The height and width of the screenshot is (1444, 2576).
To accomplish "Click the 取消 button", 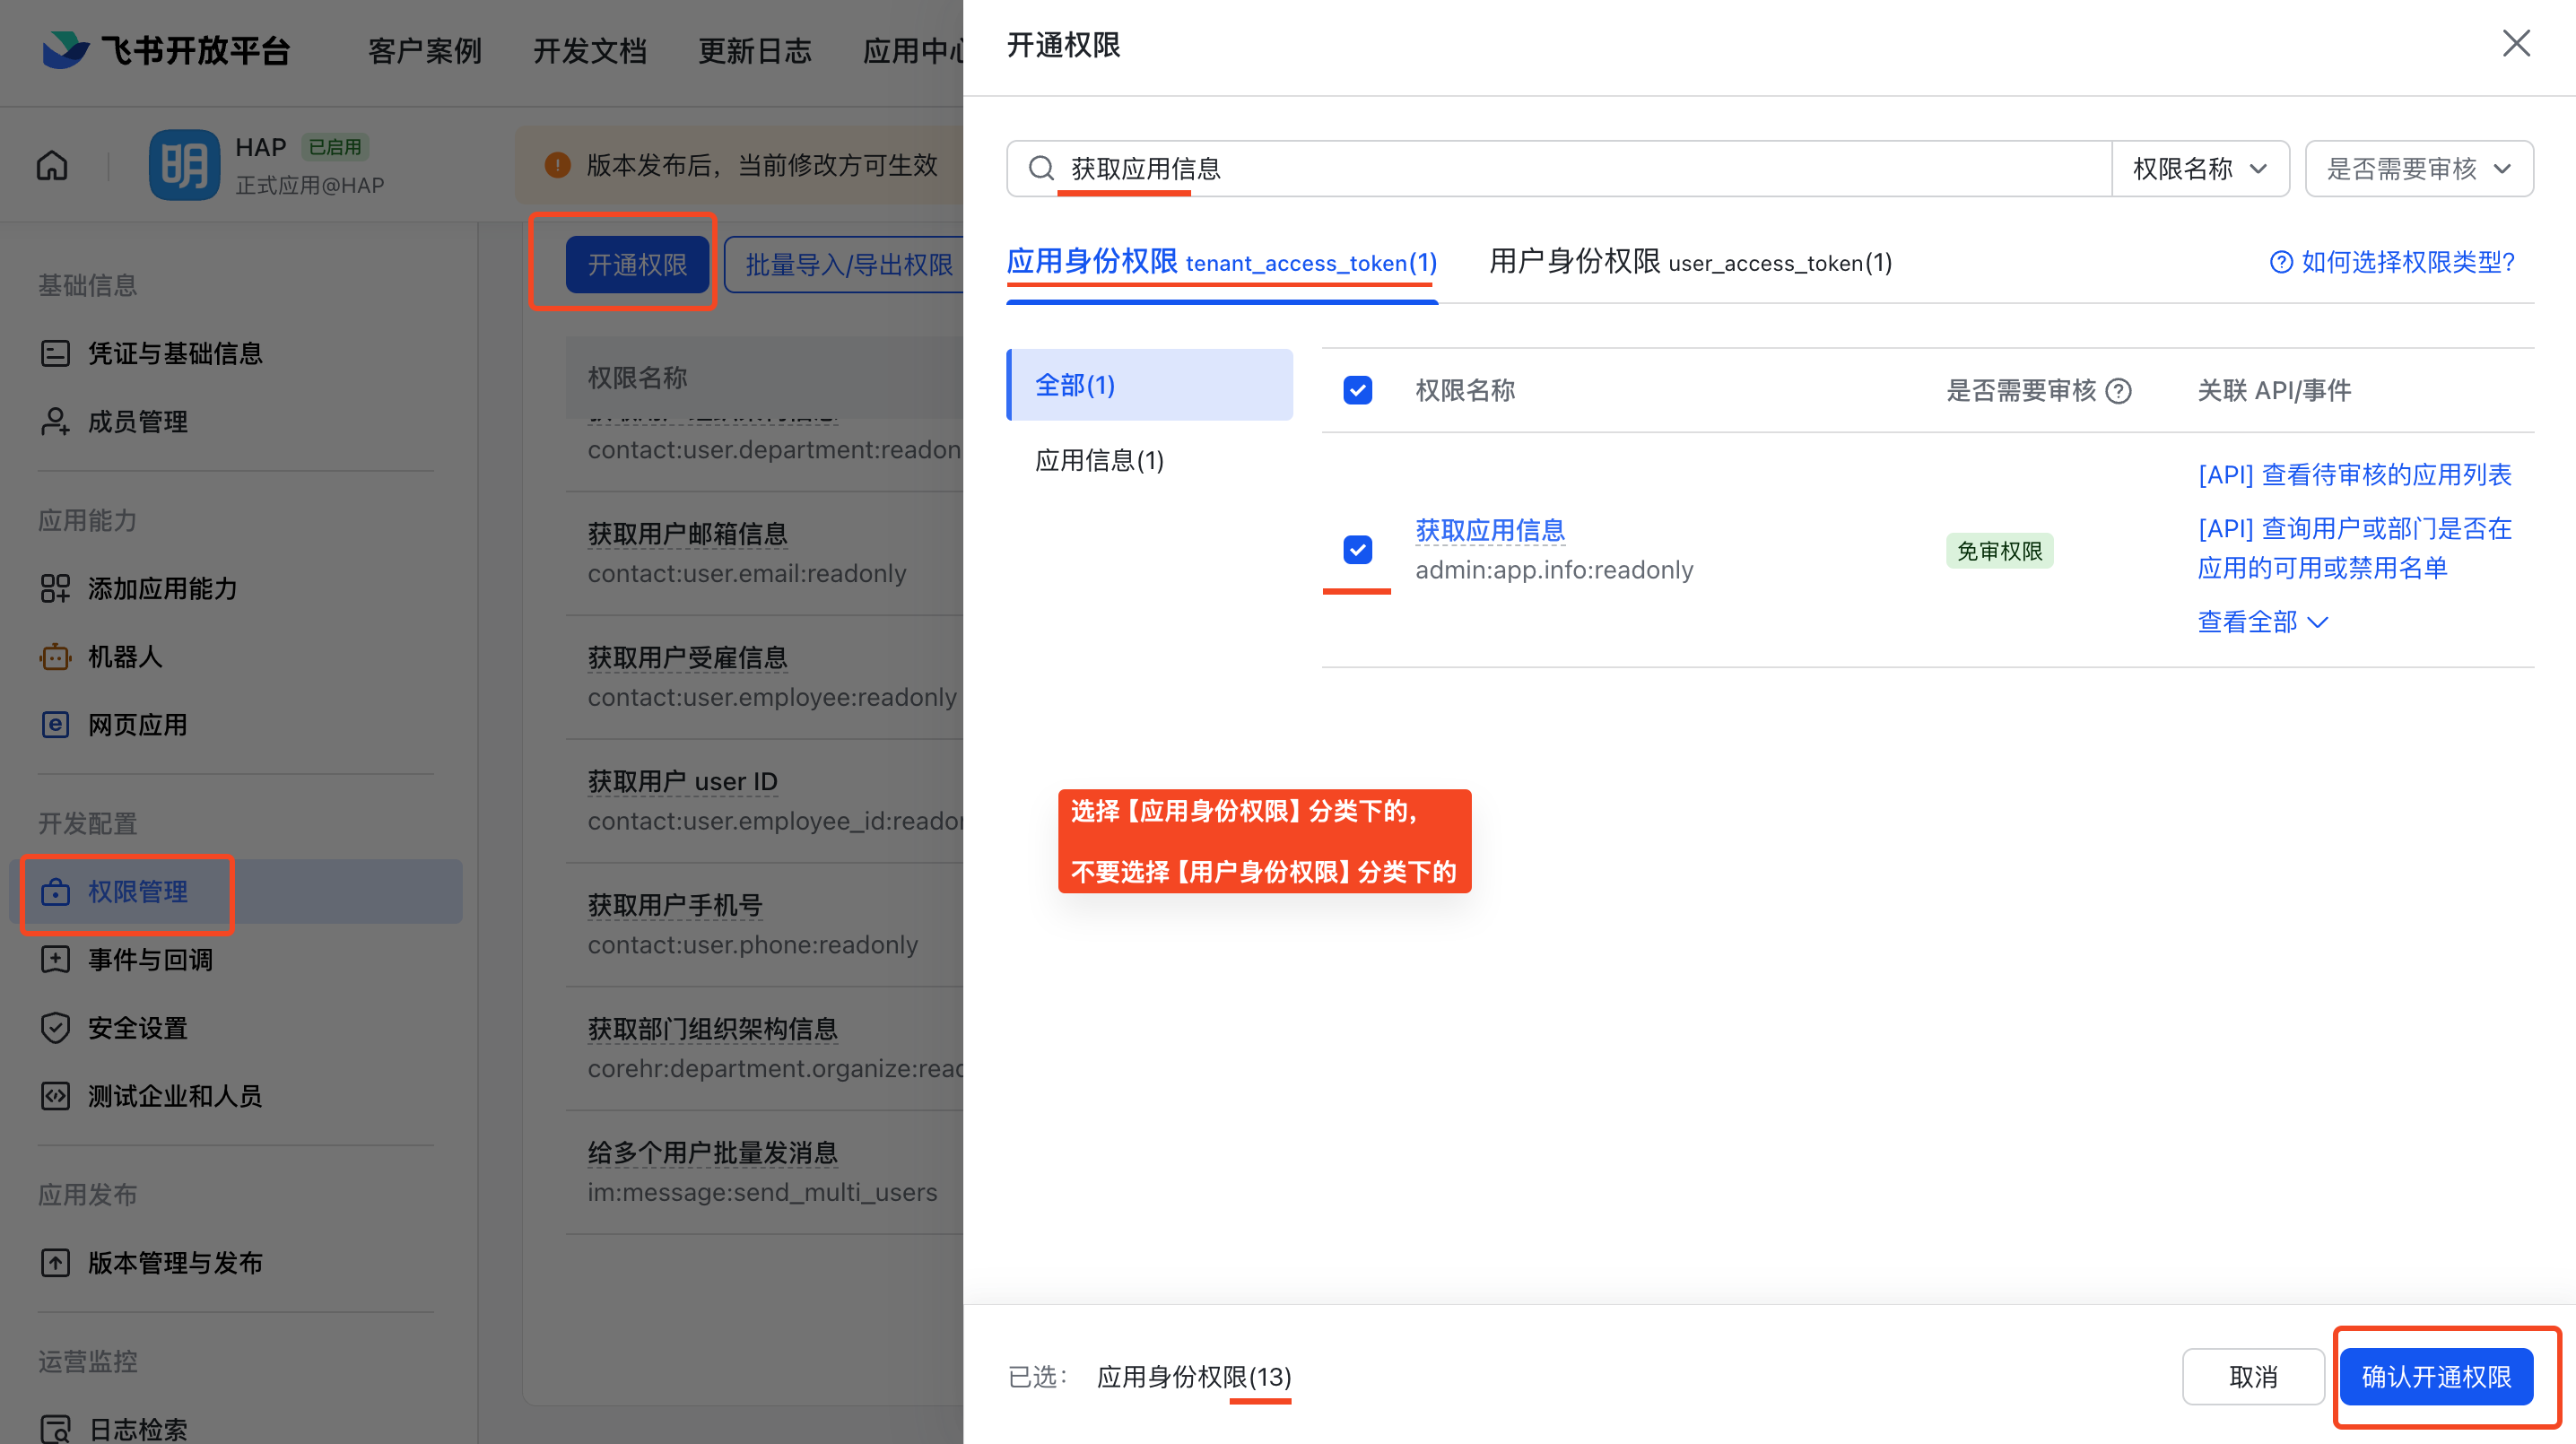I will [2253, 1376].
